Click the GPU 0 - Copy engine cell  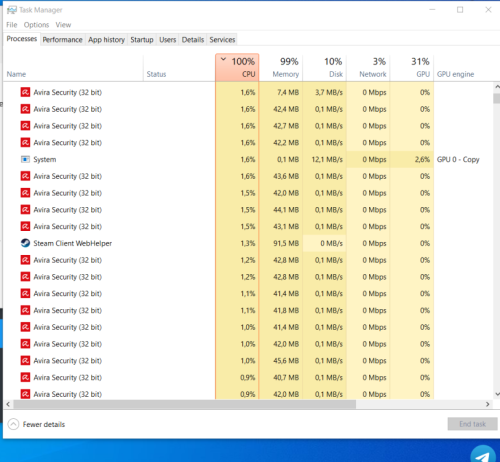pyautogui.click(x=458, y=159)
